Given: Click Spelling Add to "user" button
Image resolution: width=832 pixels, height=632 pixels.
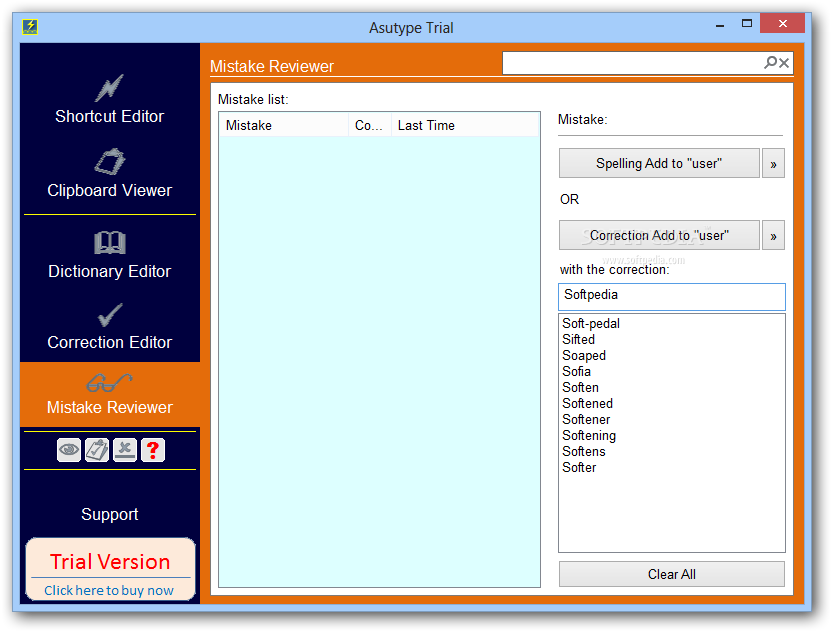Looking at the screenshot, I should (x=659, y=163).
